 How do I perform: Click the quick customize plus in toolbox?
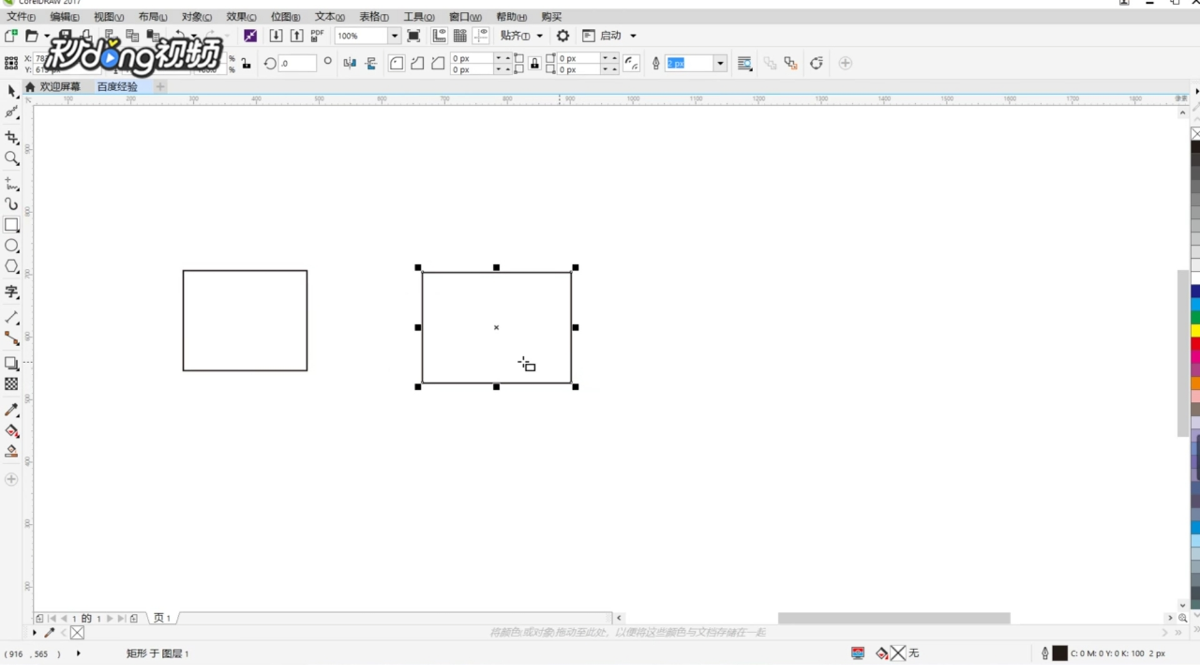pyautogui.click(x=11, y=480)
